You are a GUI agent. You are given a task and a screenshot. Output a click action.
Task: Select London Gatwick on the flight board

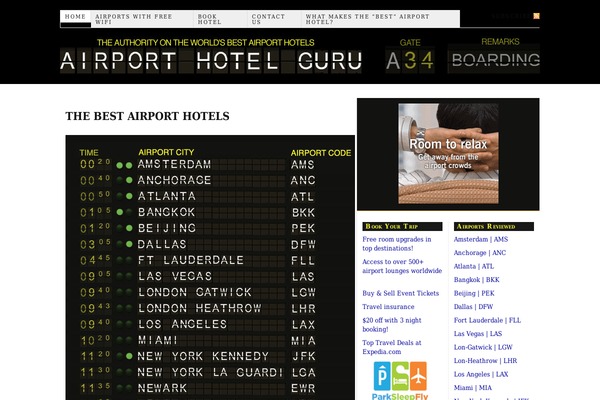pyautogui.click(x=195, y=292)
